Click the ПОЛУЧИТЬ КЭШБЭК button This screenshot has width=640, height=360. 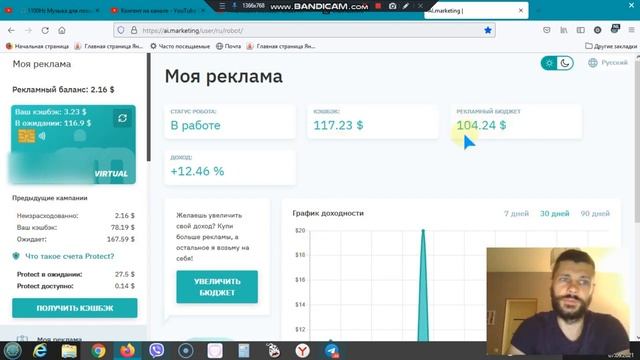point(75,308)
